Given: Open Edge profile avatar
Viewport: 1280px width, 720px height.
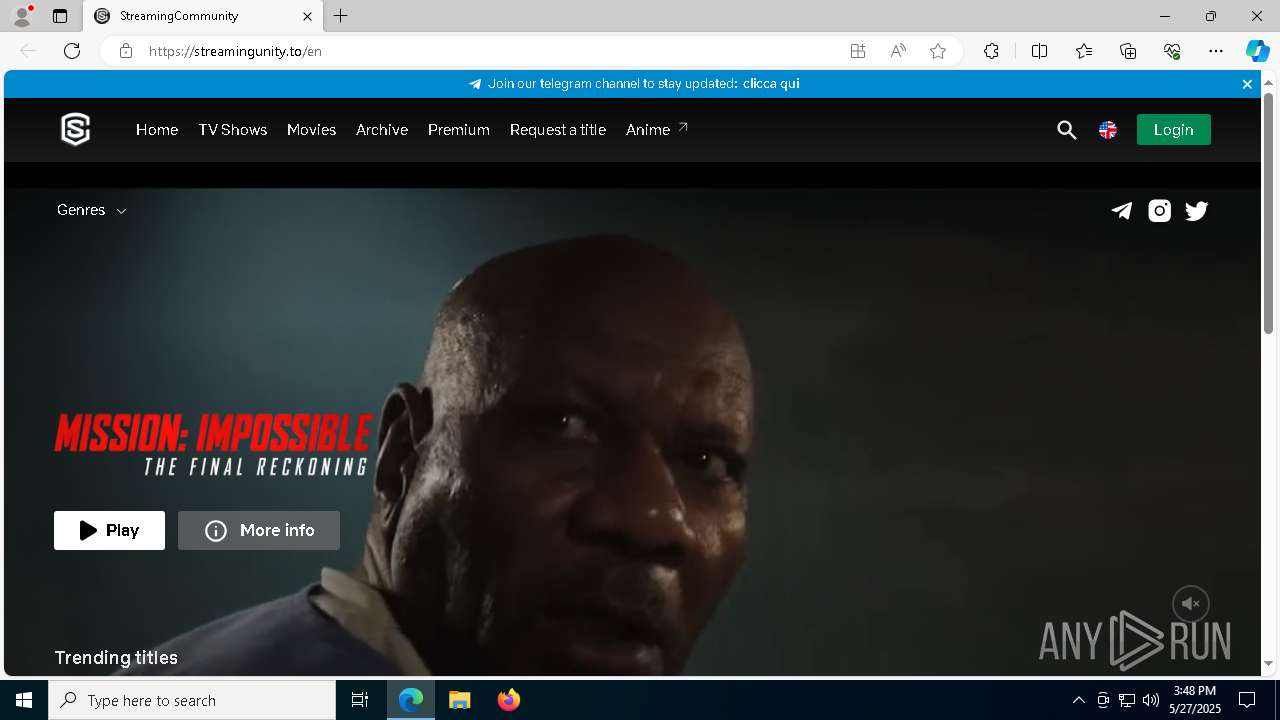Looking at the screenshot, I should [21, 16].
